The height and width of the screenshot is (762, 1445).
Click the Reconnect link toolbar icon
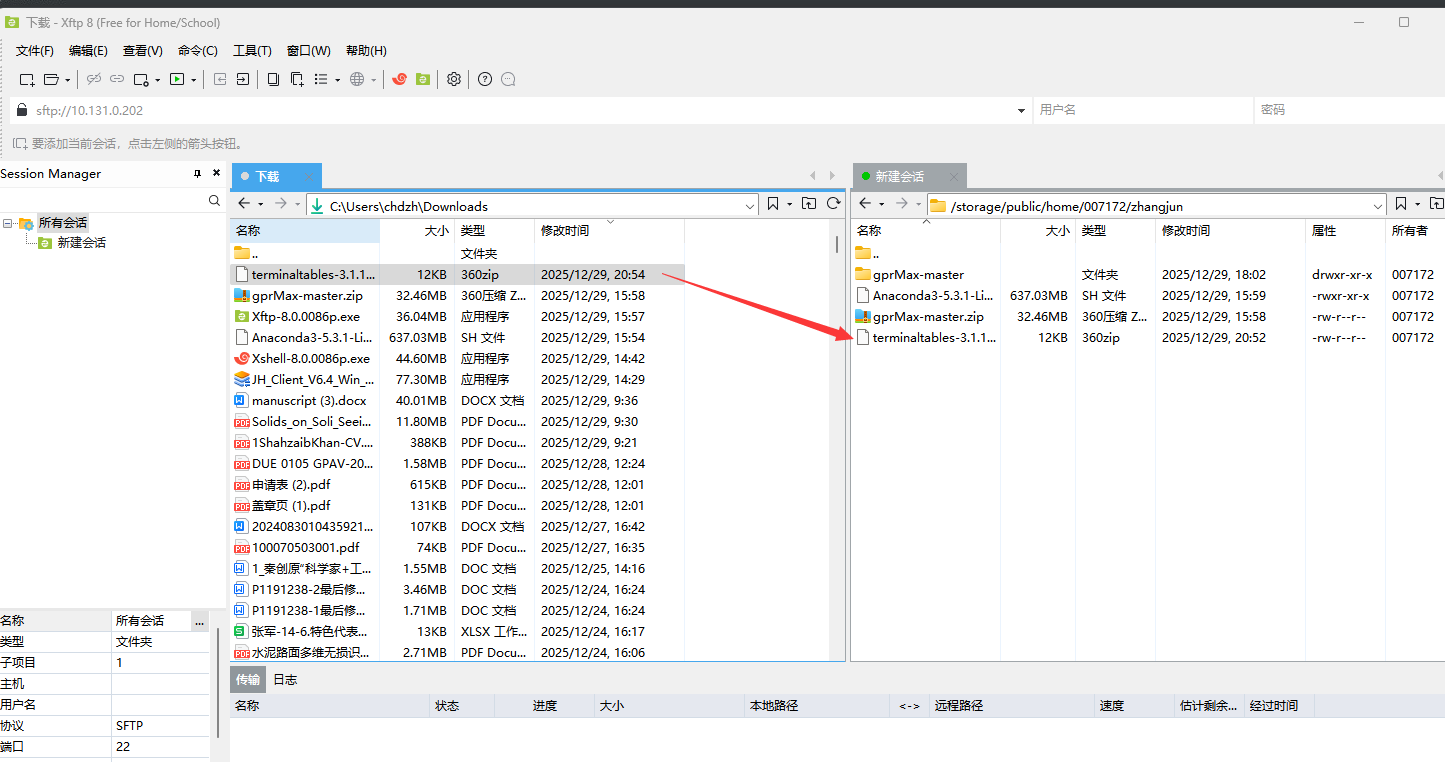click(x=117, y=79)
